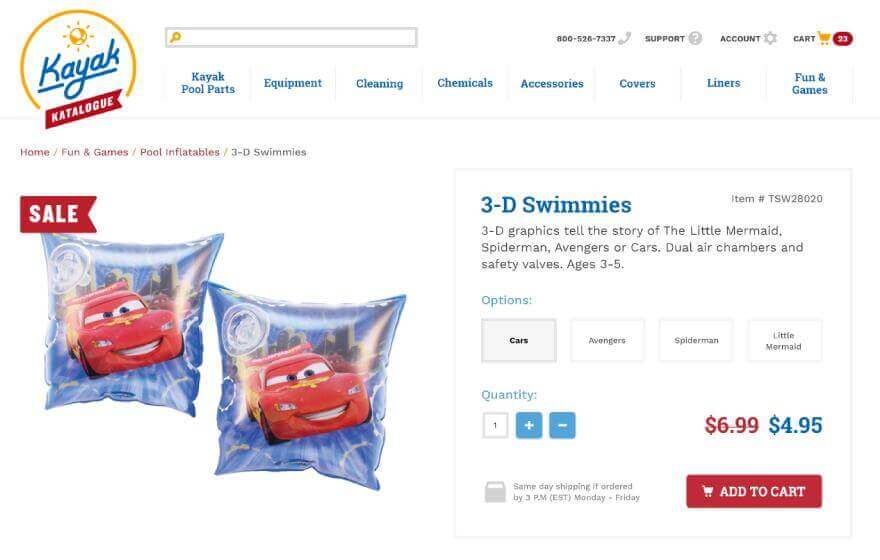This screenshot has width=880, height=560.
Task: Open the Chemicals menu
Action: click(465, 83)
